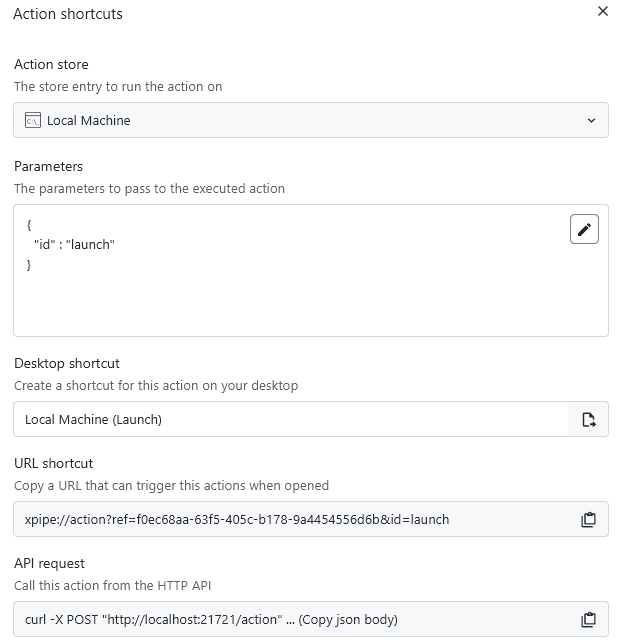Click the pencil icon to edit parameters
This screenshot has width=628, height=643.
point(584,229)
